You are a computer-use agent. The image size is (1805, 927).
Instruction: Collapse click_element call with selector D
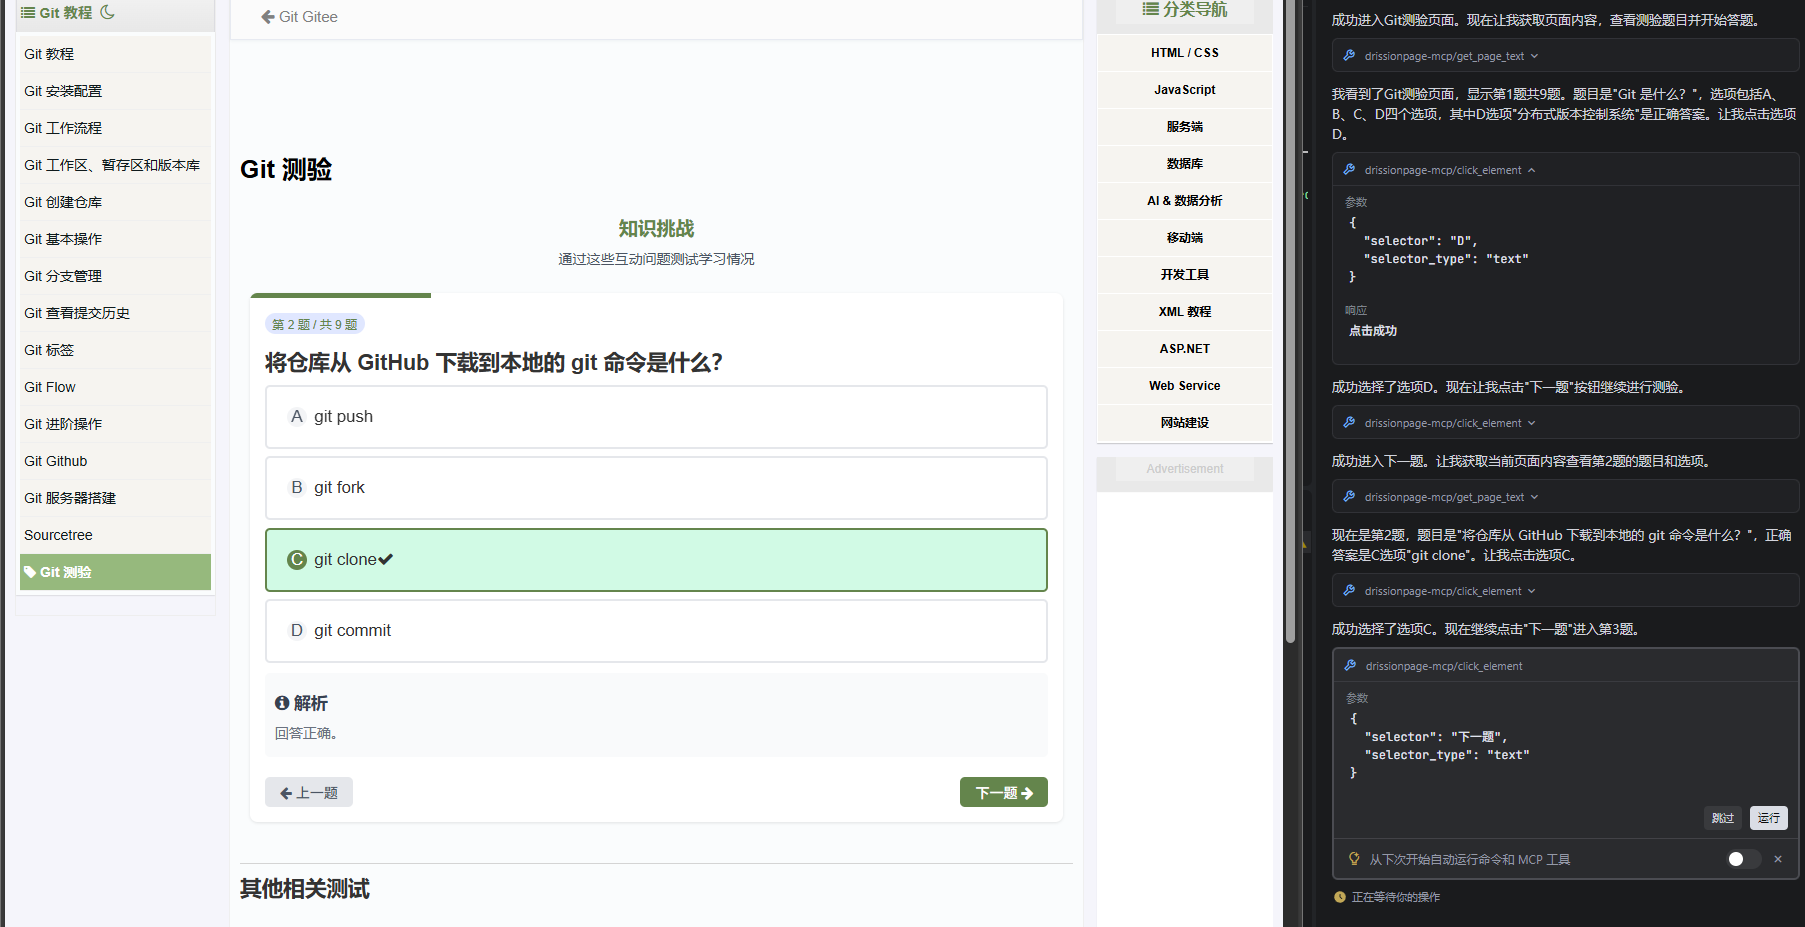(x=1531, y=170)
